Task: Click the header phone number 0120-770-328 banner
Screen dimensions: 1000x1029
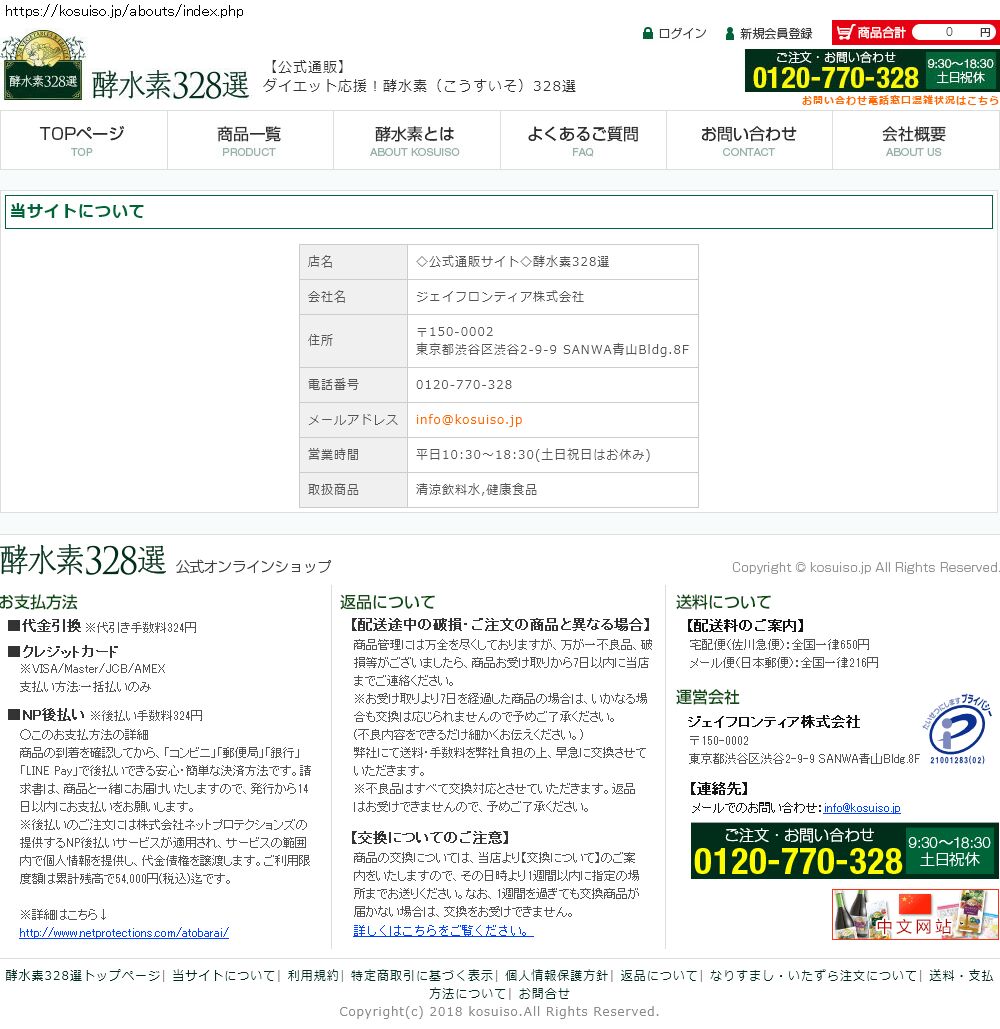Action: coord(870,71)
